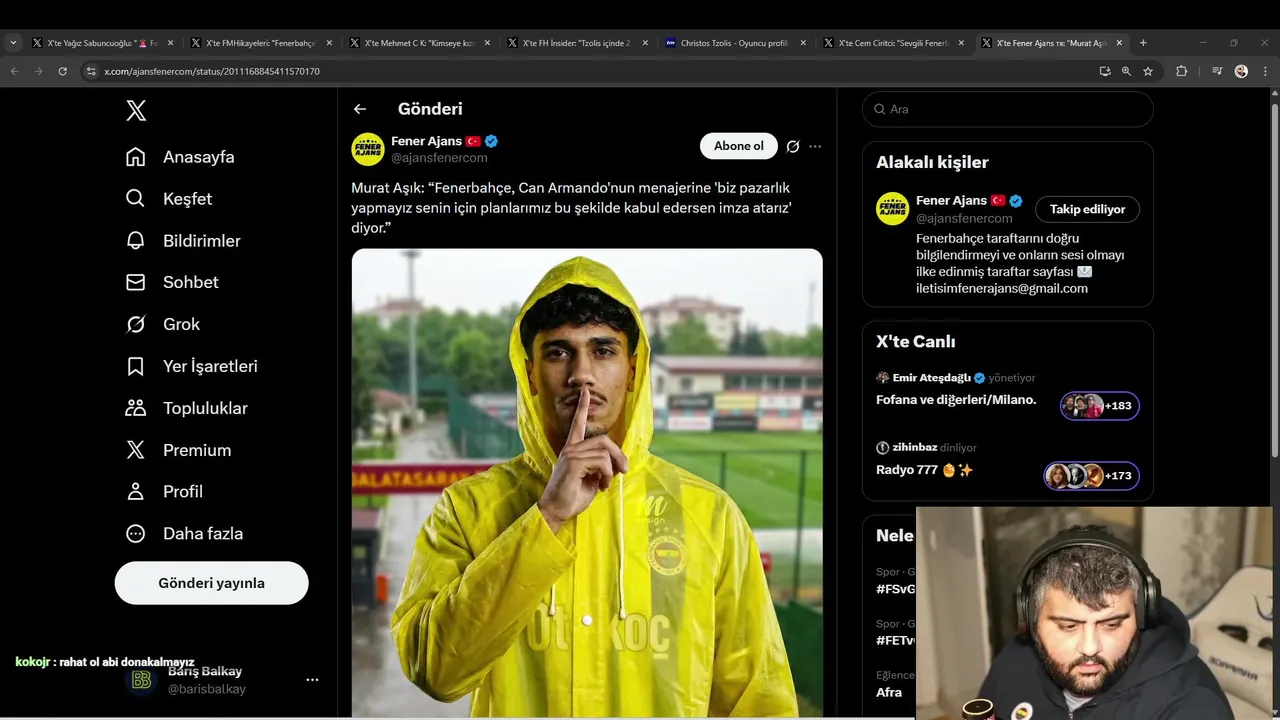The height and width of the screenshot is (720, 1280).
Task: Open a new browser tab
Action: click(x=1143, y=43)
